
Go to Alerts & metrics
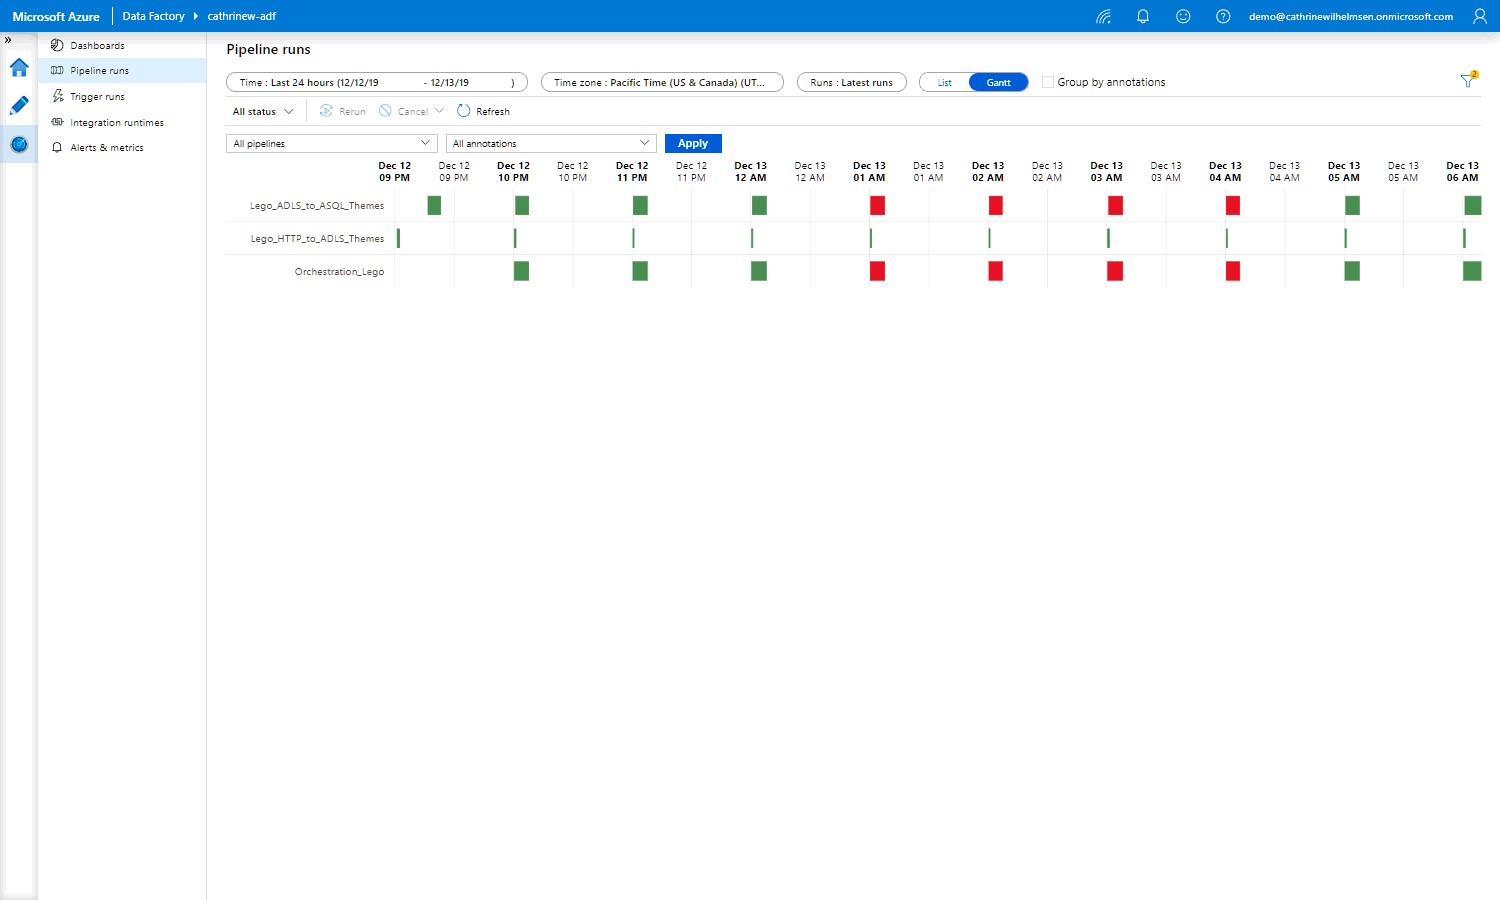pyautogui.click(x=106, y=148)
